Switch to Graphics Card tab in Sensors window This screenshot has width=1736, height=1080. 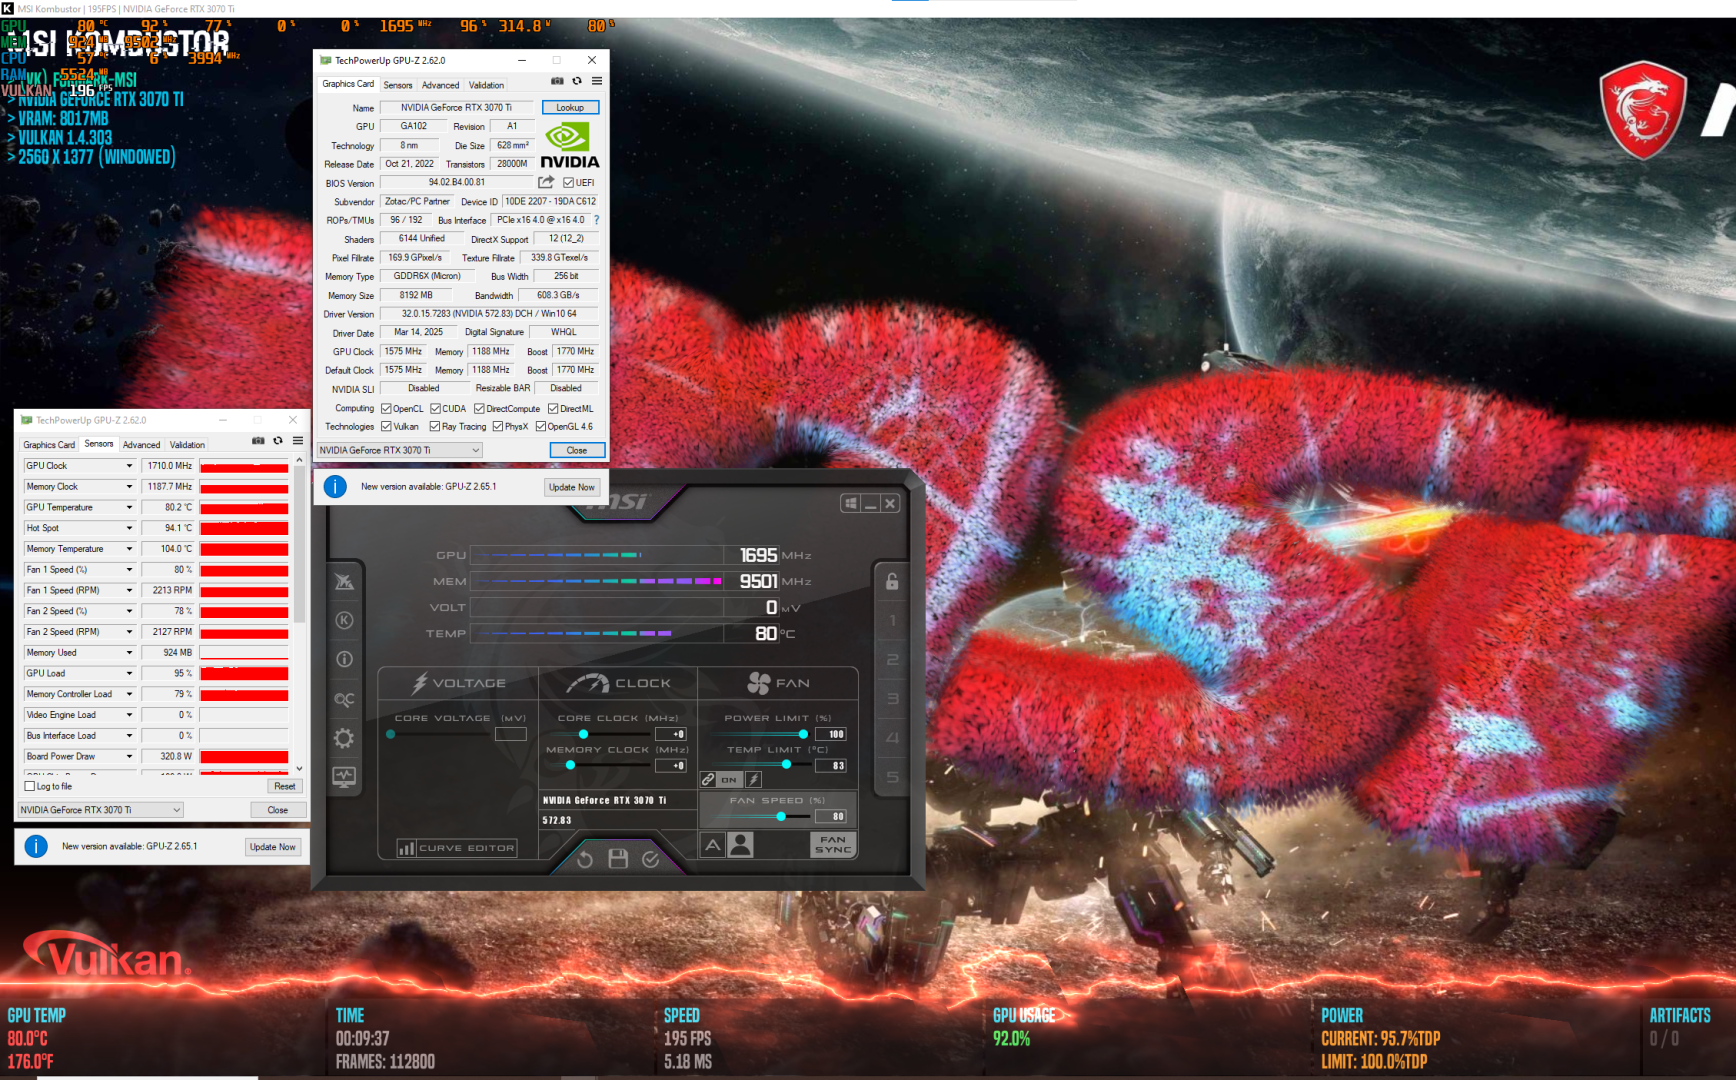click(x=49, y=445)
